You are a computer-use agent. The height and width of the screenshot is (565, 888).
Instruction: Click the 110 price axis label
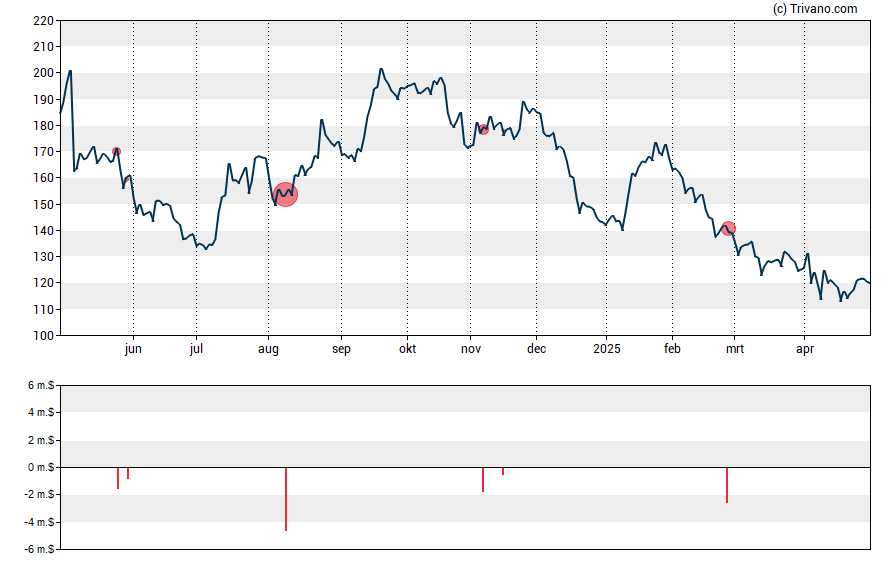[44, 310]
